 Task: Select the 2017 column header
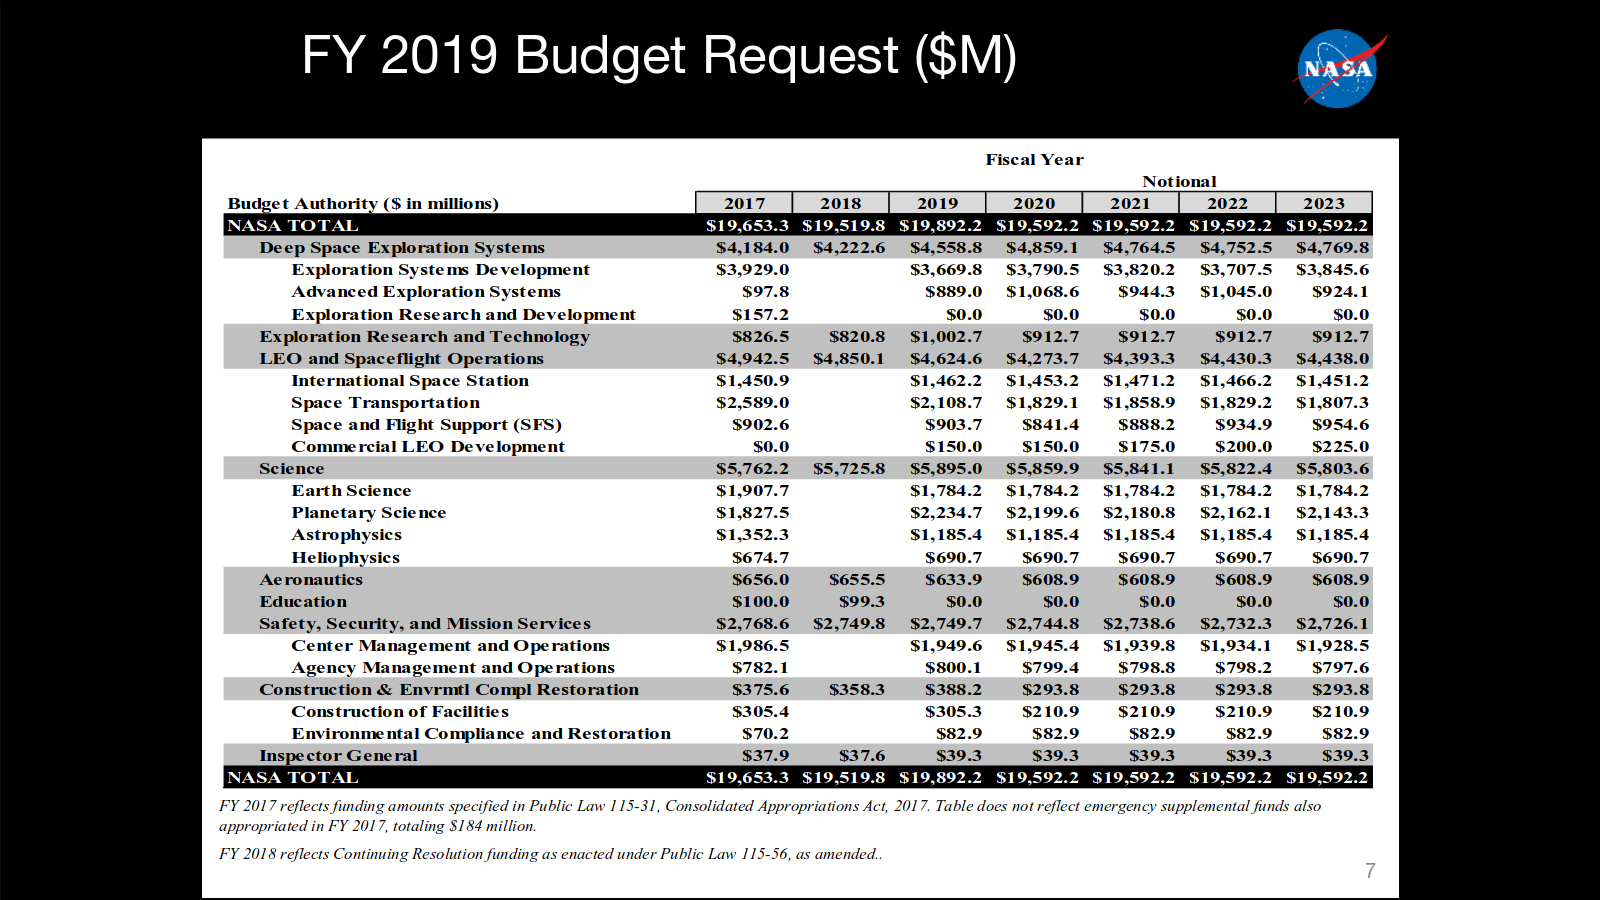pyautogui.click(x=744, y=203)
